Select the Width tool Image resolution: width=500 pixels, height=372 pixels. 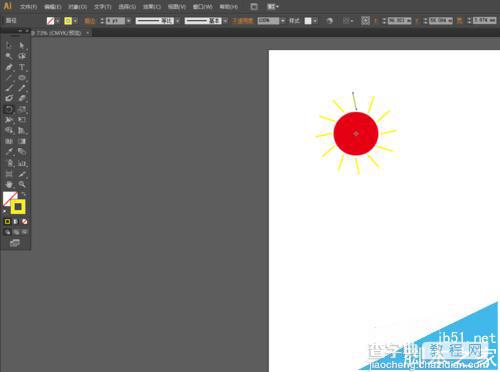click(9, 120)
